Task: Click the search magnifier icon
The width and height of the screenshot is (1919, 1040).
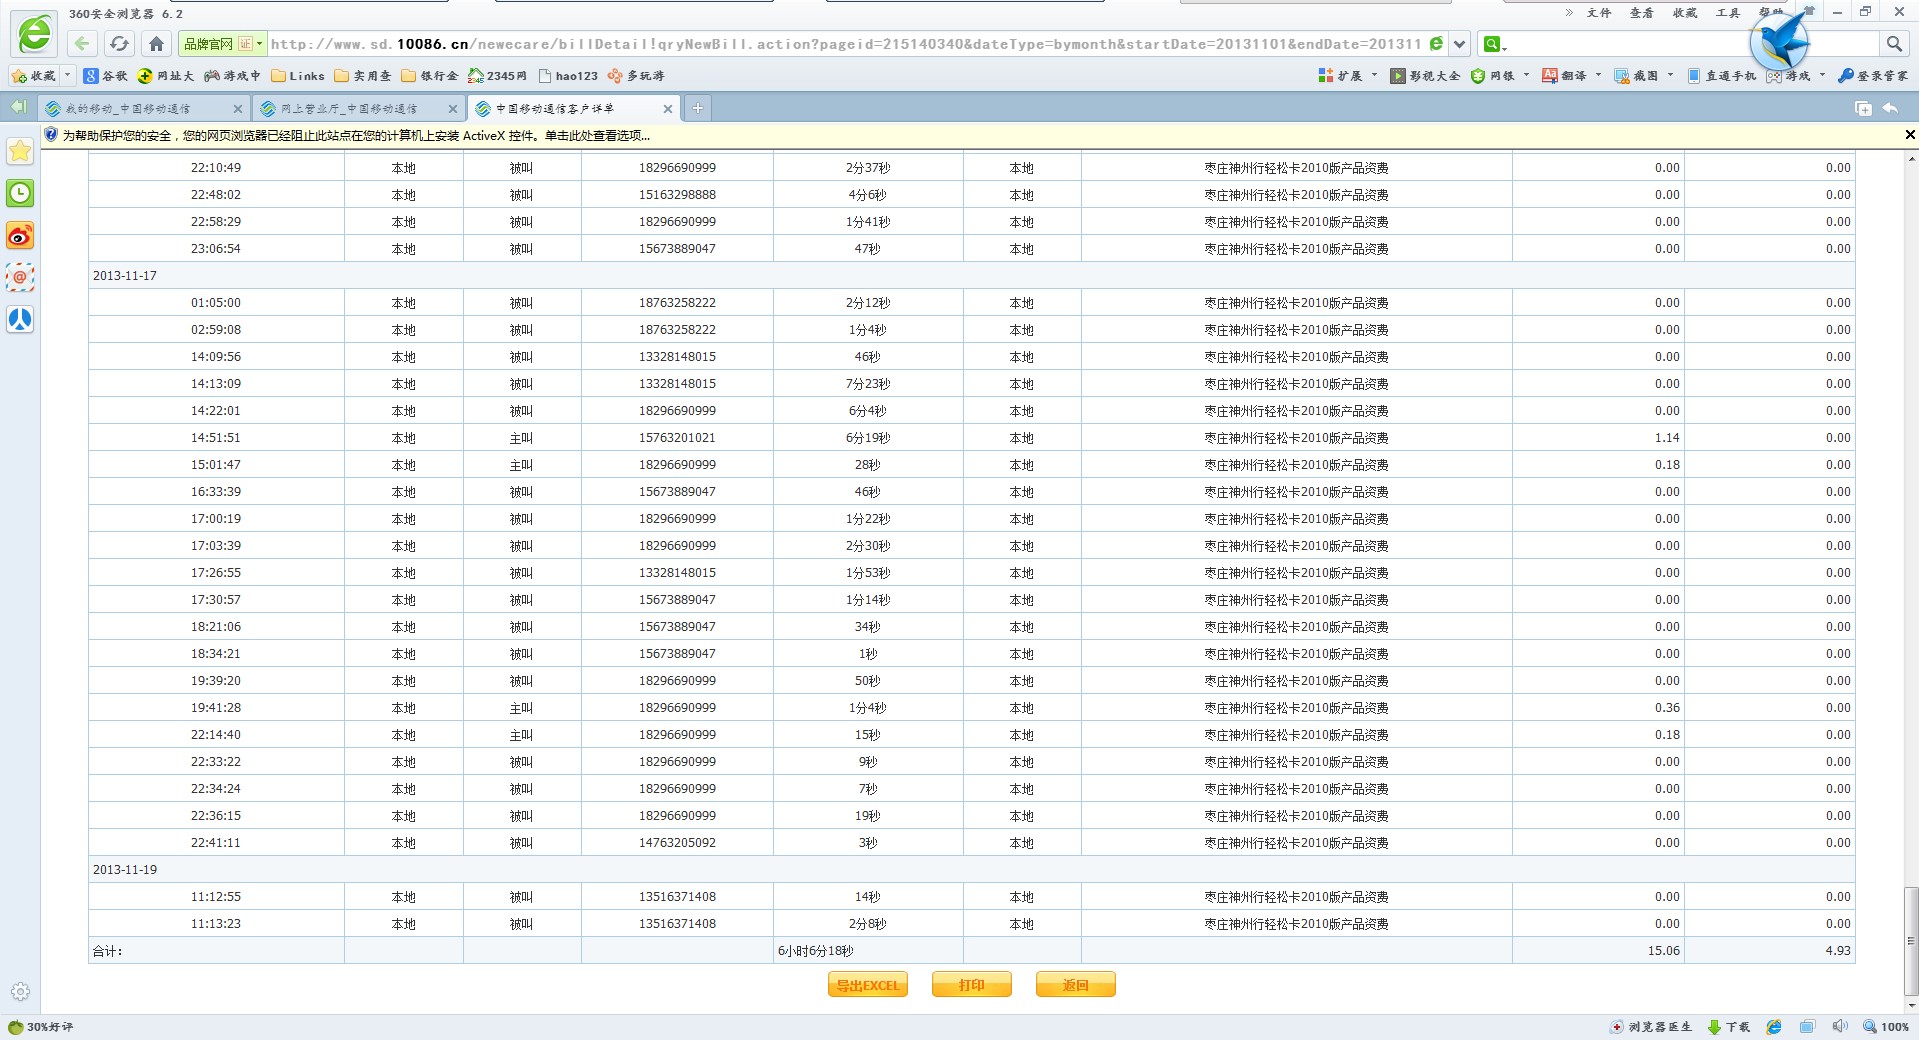Action: click(1893, 43)
